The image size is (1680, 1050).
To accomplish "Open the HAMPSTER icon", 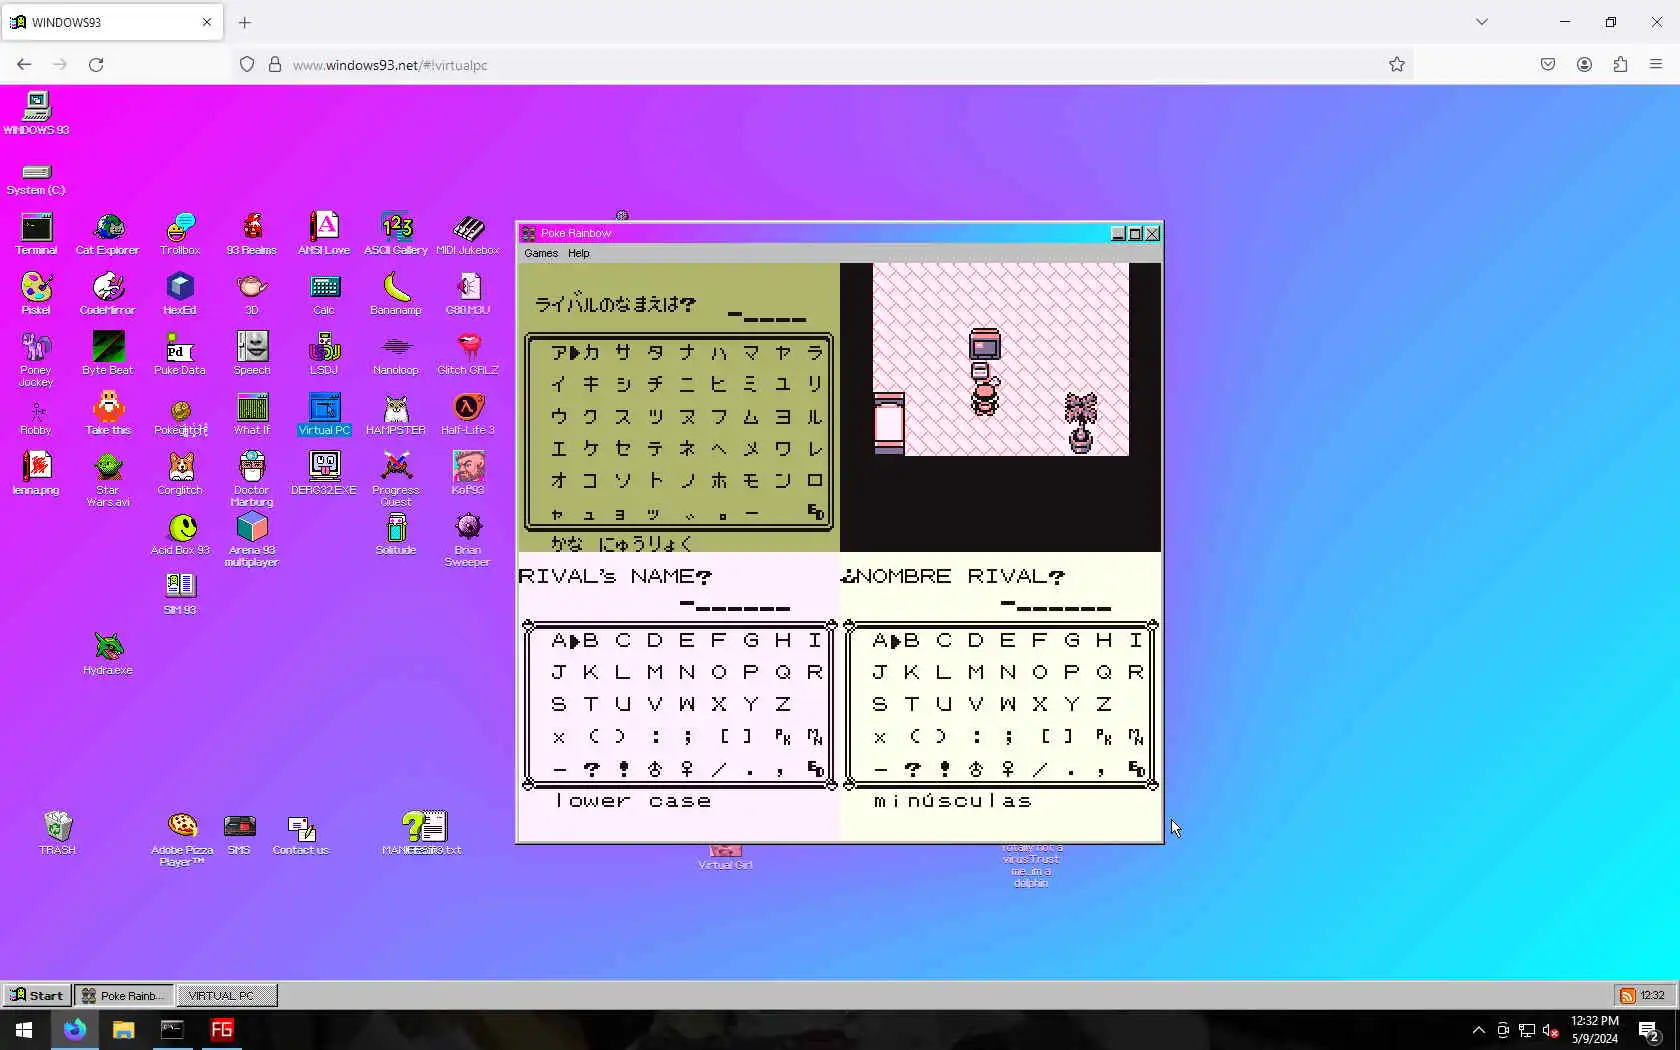I will tap(396, 414).
